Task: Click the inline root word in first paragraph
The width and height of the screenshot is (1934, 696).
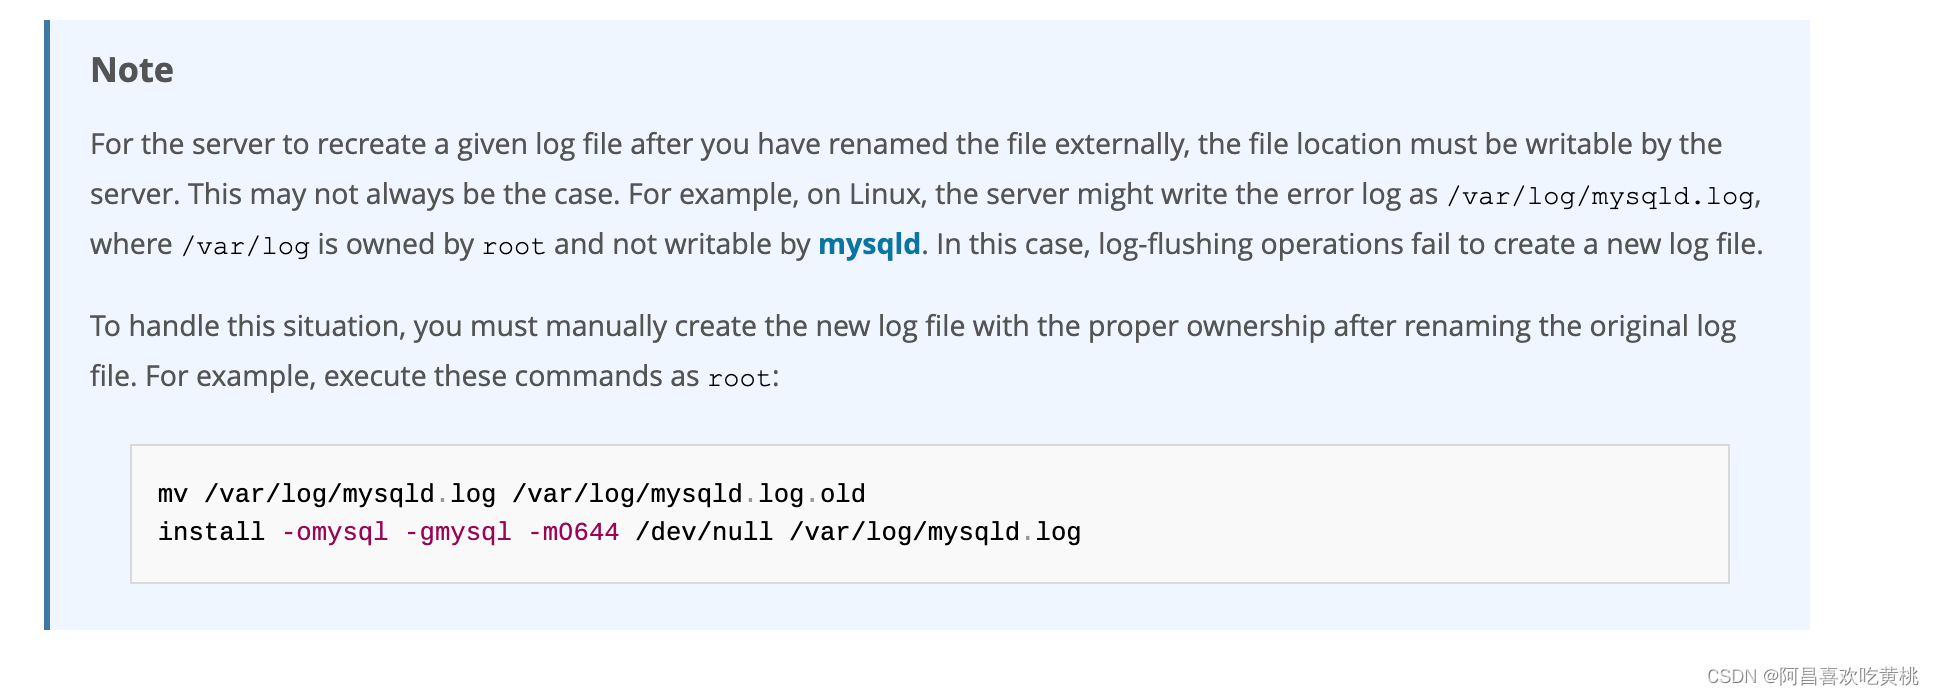Action: pyautogui.click(x=513, y=246)
